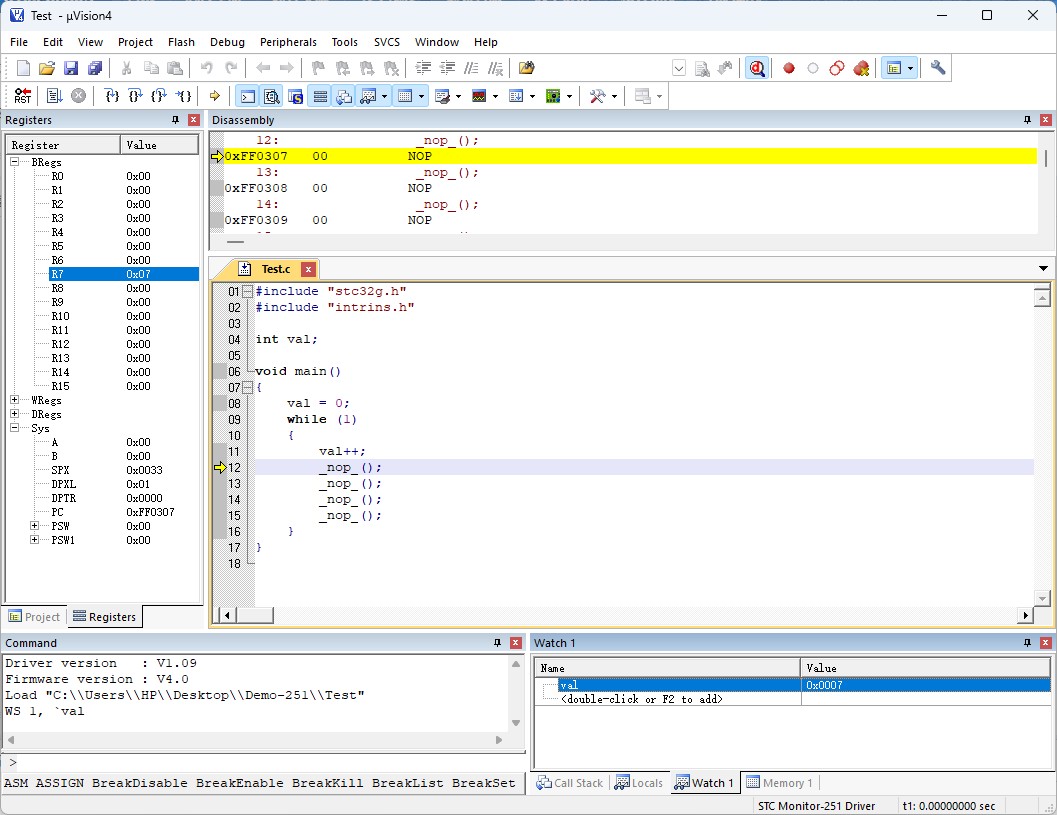Create a new file from the toolbar

click(23, 68)
